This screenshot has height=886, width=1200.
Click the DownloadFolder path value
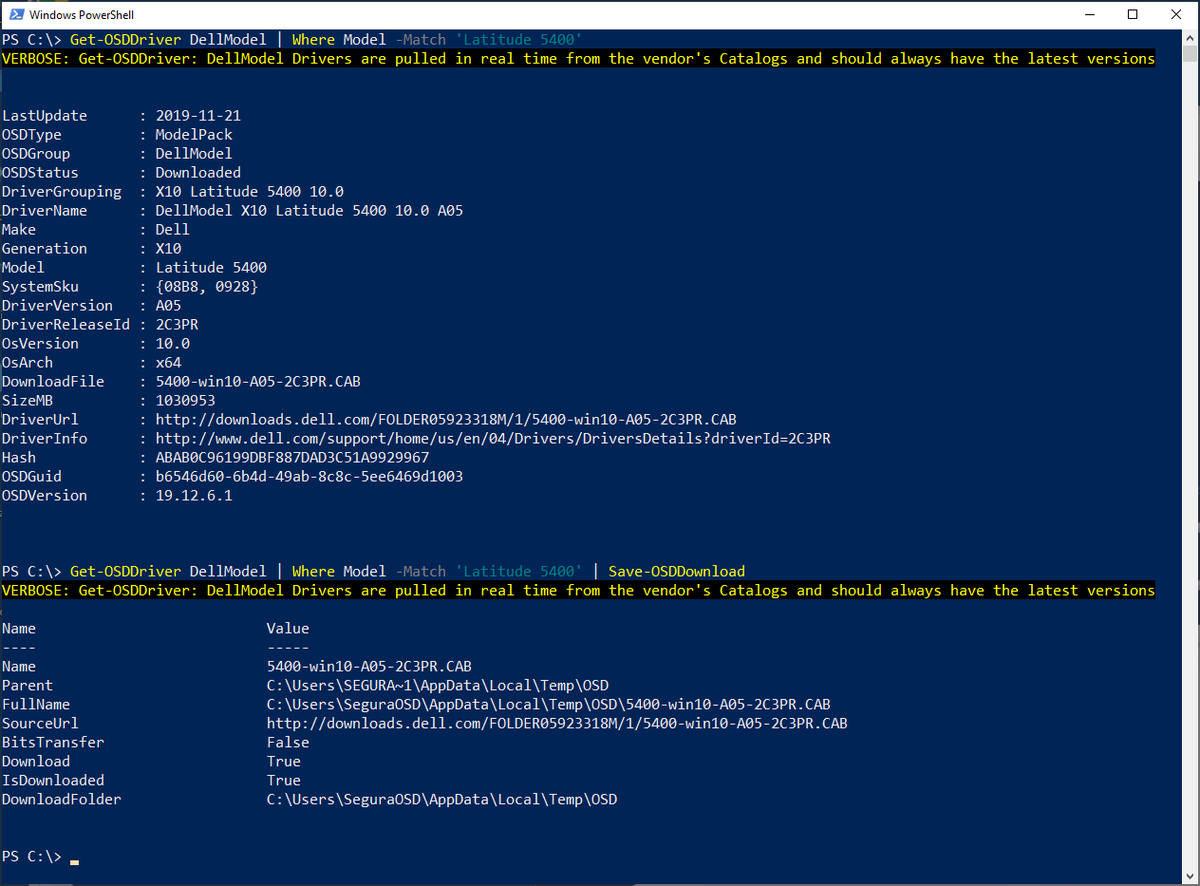(x=442, y=799)
